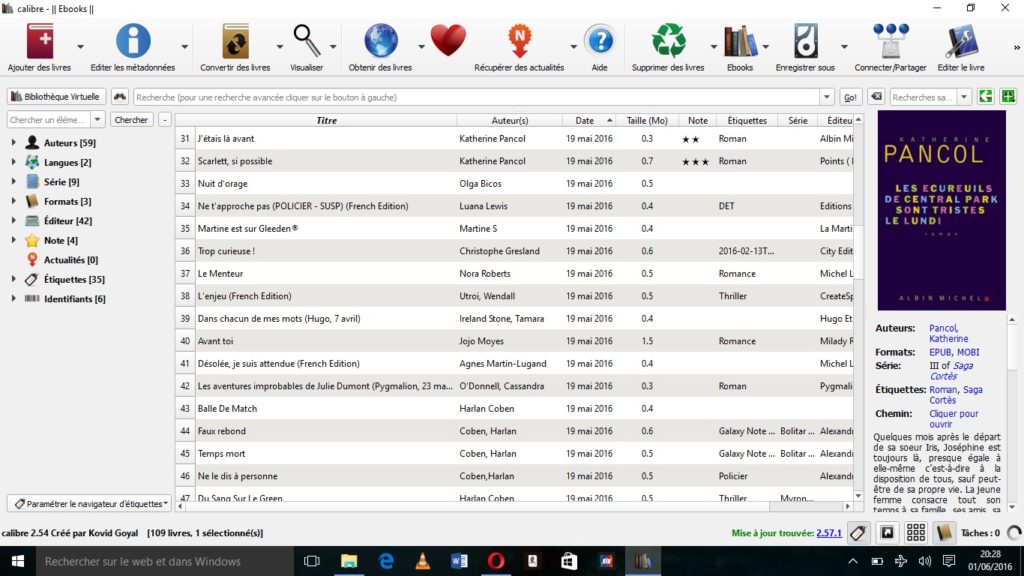Click the Supprimer des livres recycle icon

click(x=668, y=42)
